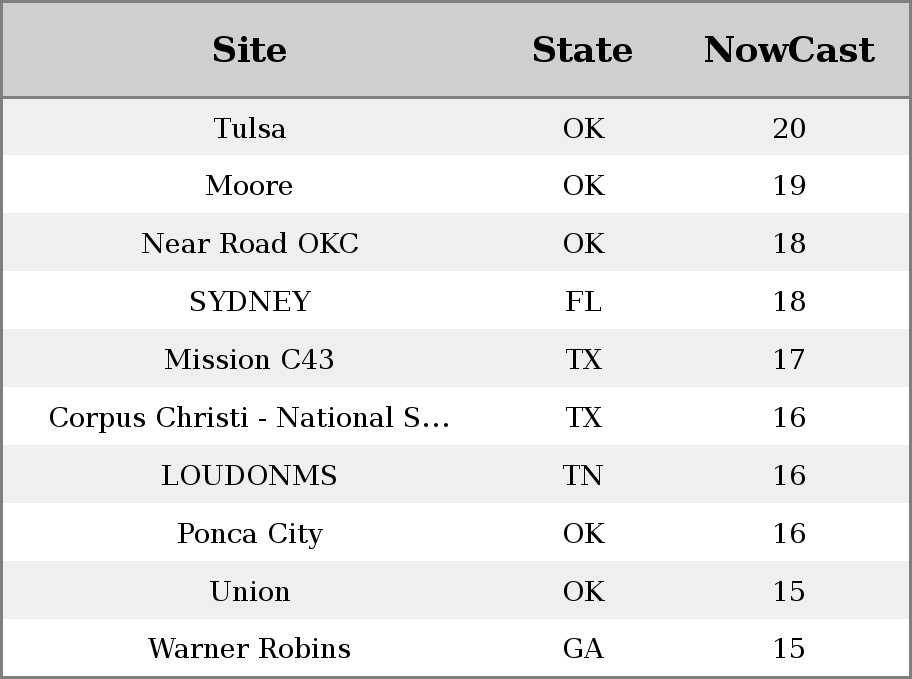Choose the Mission C43 site
The height and width of the screenshot is (679, 912).
coord(250,360)
